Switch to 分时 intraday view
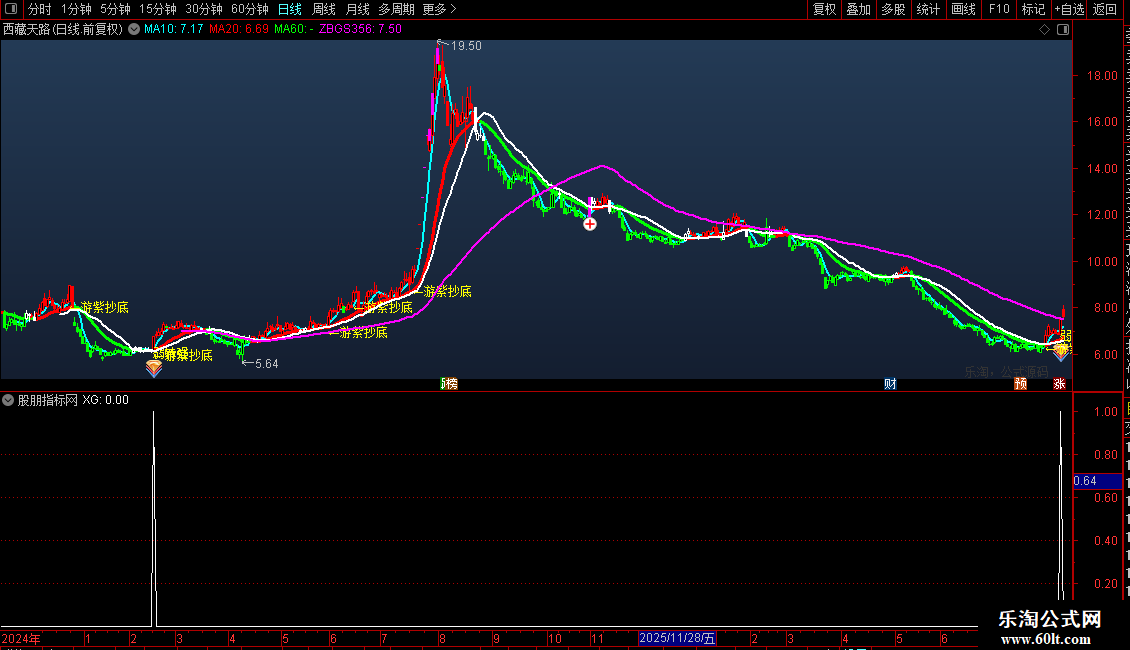Image resolution: width=1130 pixels, height=650 pixels. pos(40,9)
